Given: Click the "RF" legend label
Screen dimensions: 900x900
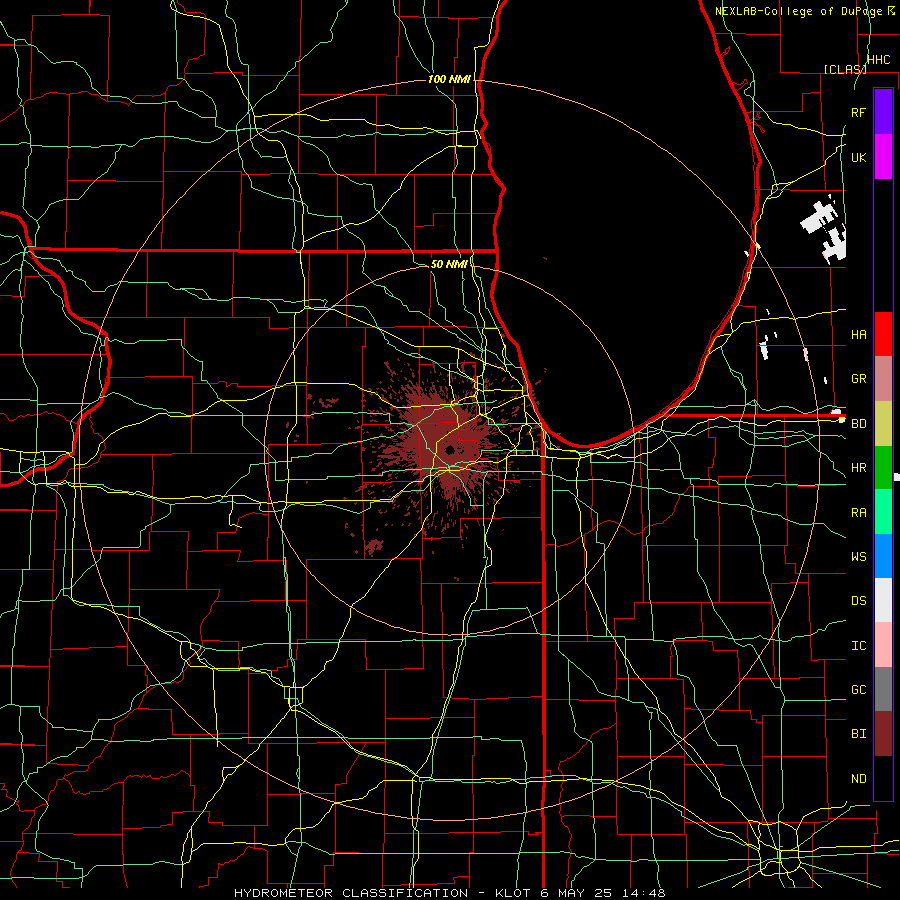Looking at the screenshot, I should [x=859, y=112].
